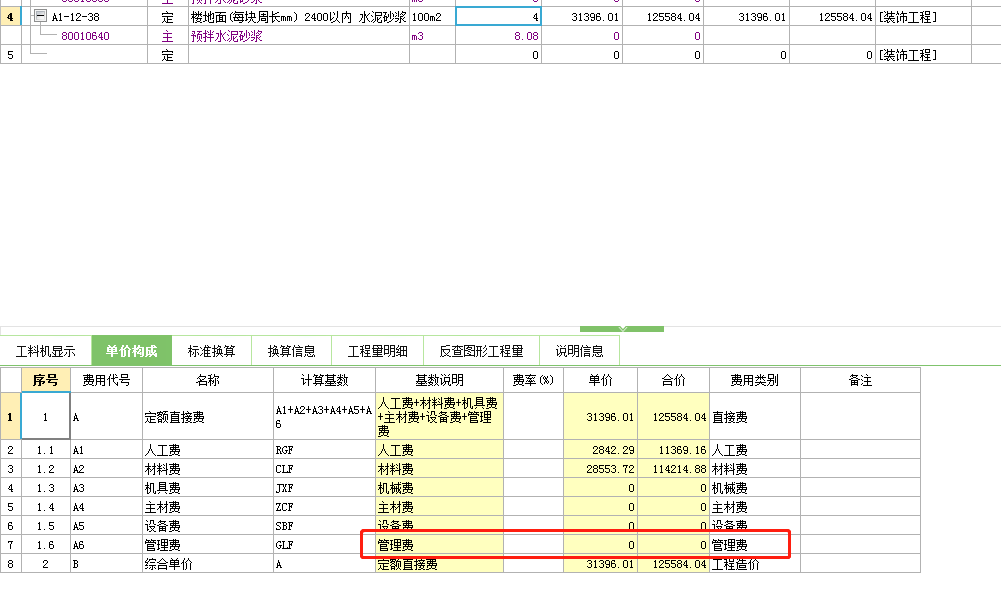
Task: Click the 费用代号 column header
Action: click(106, 380)
